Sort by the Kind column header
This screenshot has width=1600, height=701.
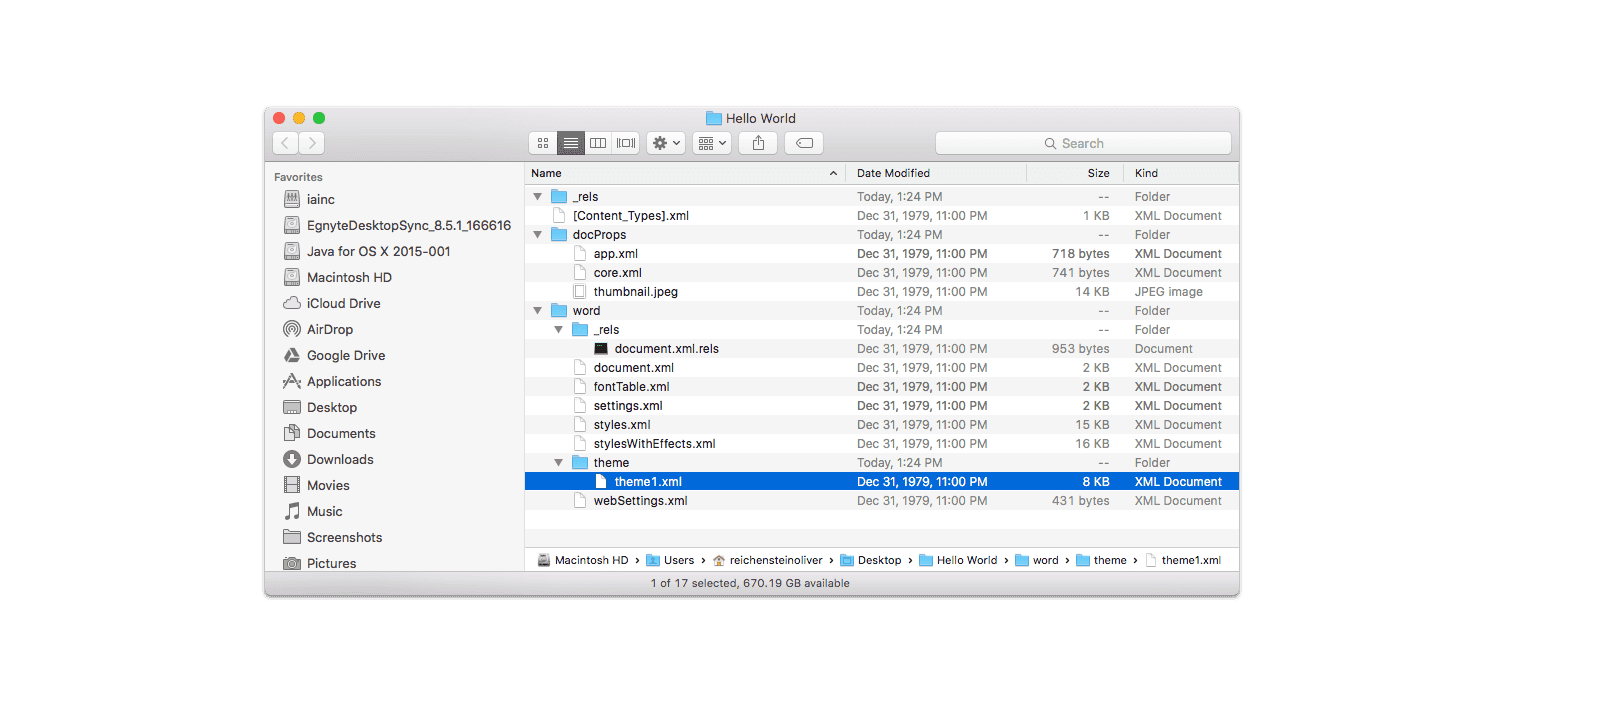(1146, 173)
